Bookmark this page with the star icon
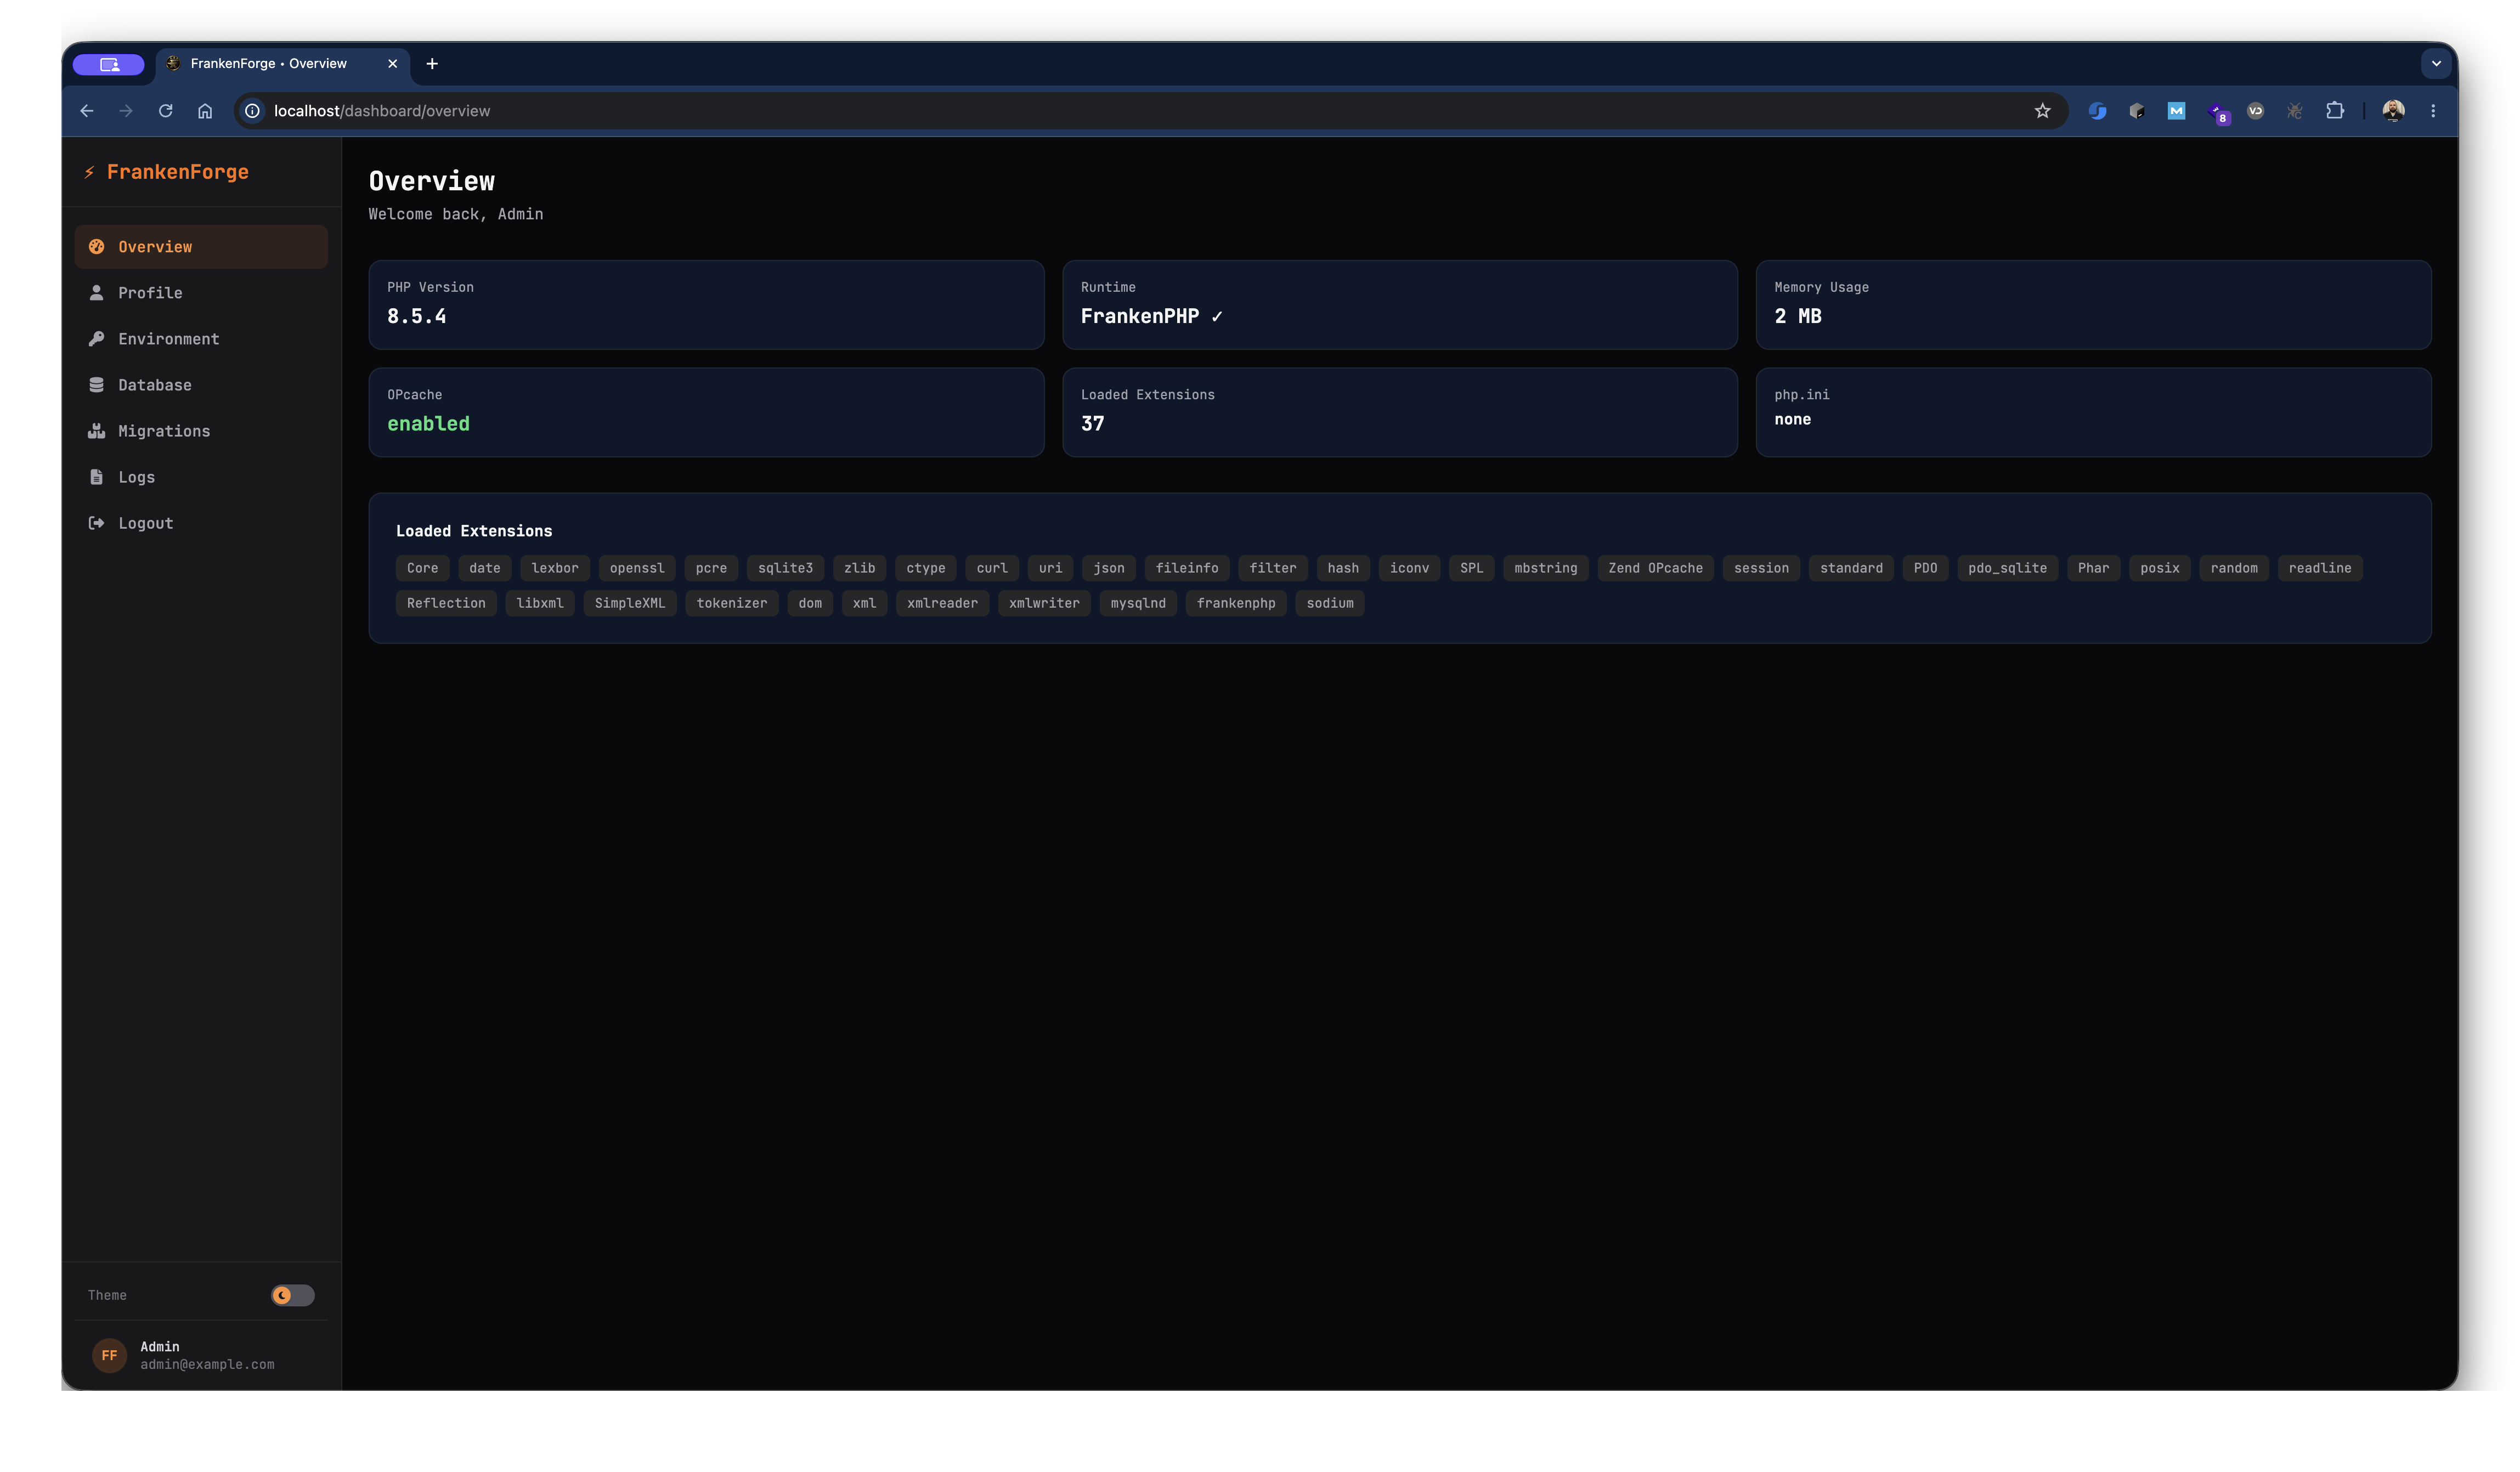2520x1472 pixels. (2043, 111)
